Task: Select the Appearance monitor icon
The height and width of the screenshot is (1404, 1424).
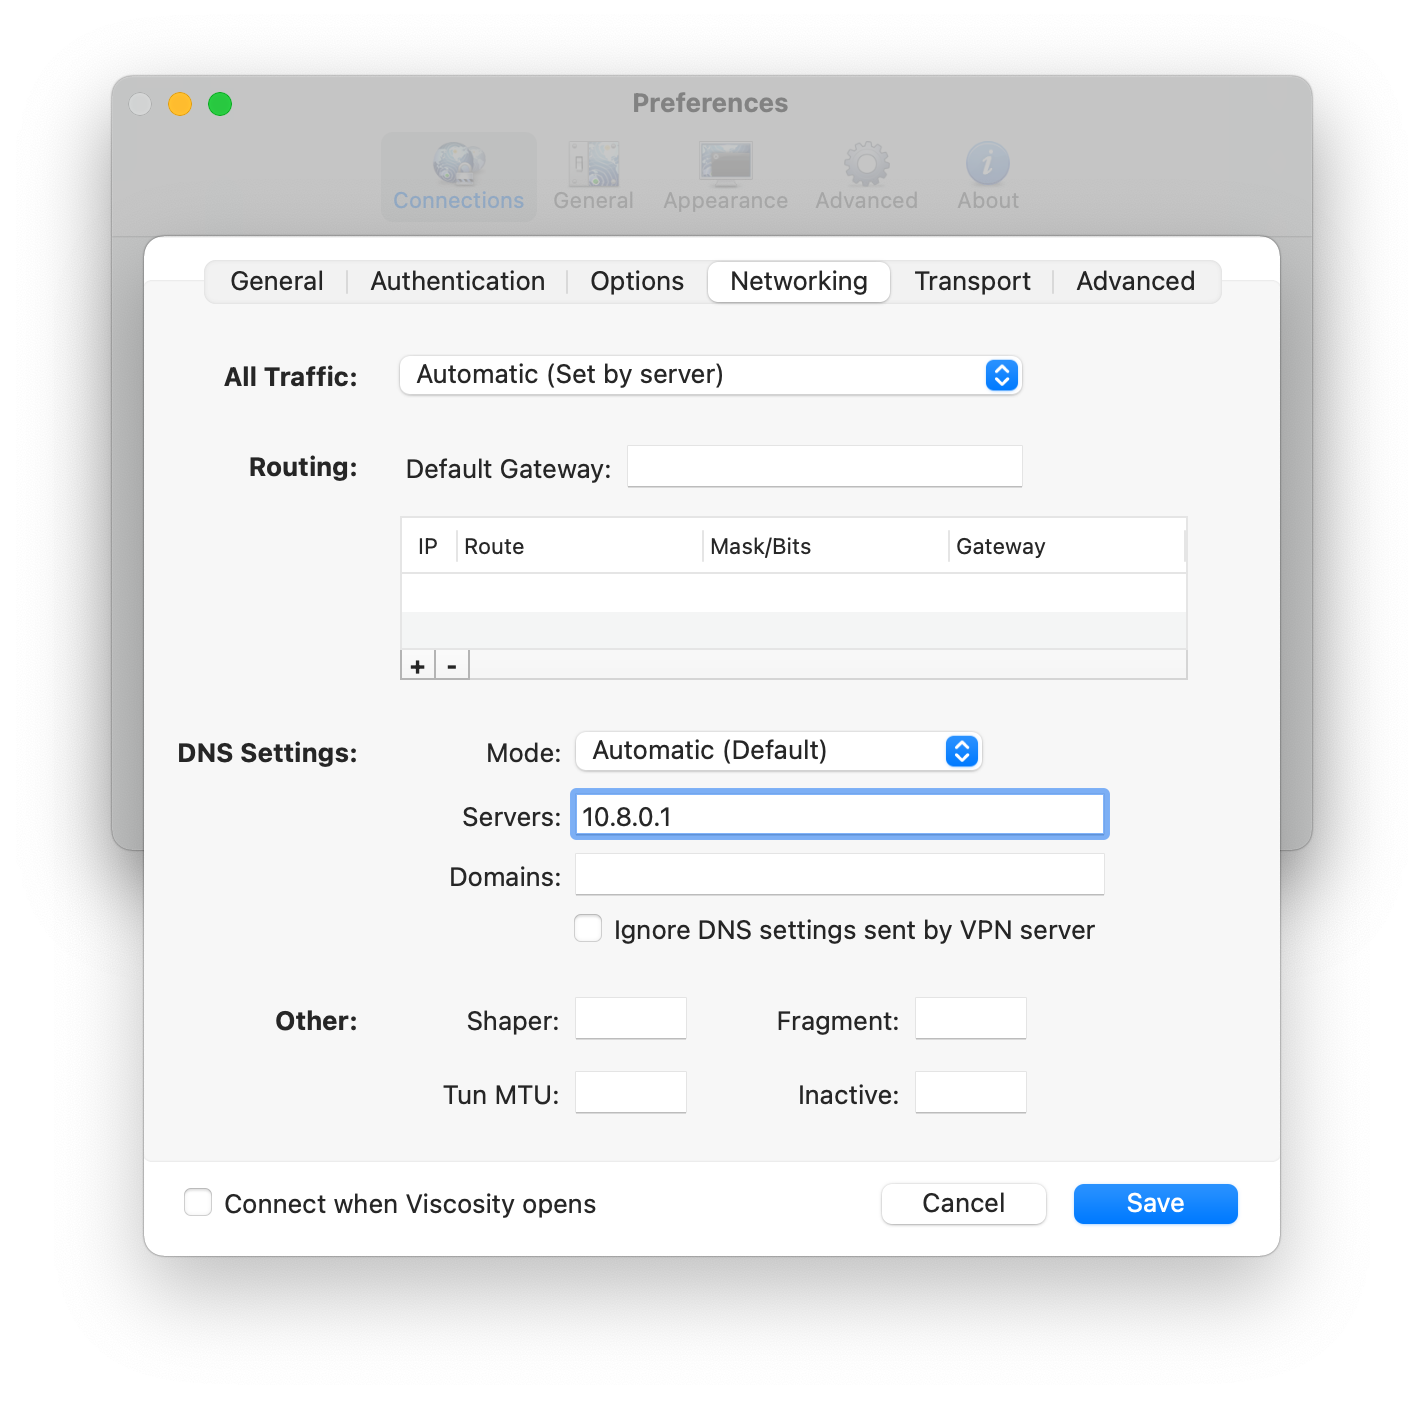Action: [x=725, y=164]
